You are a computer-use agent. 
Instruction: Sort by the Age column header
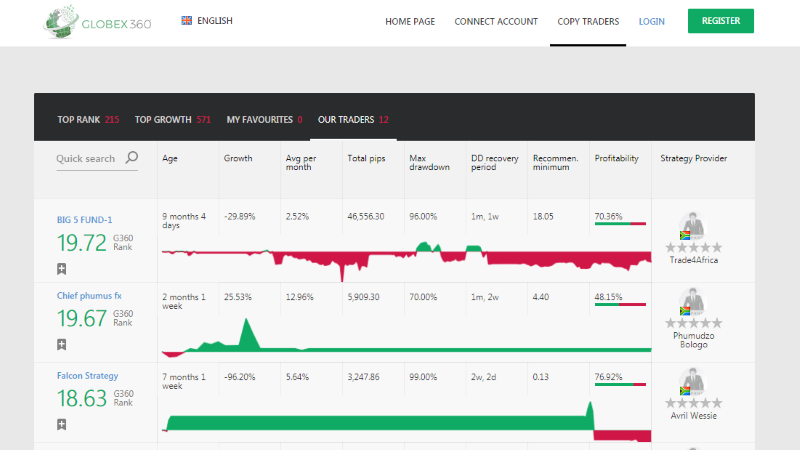[170, 158]
